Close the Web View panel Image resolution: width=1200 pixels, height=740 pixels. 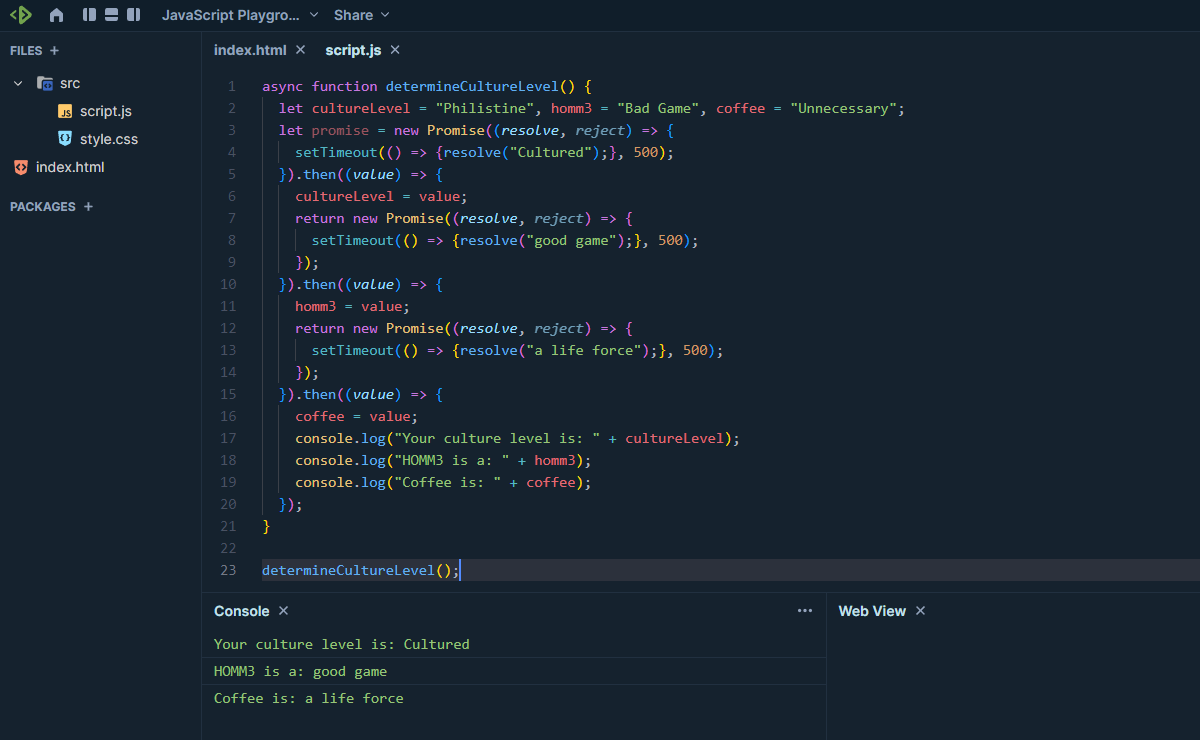(x=921, y=611)
